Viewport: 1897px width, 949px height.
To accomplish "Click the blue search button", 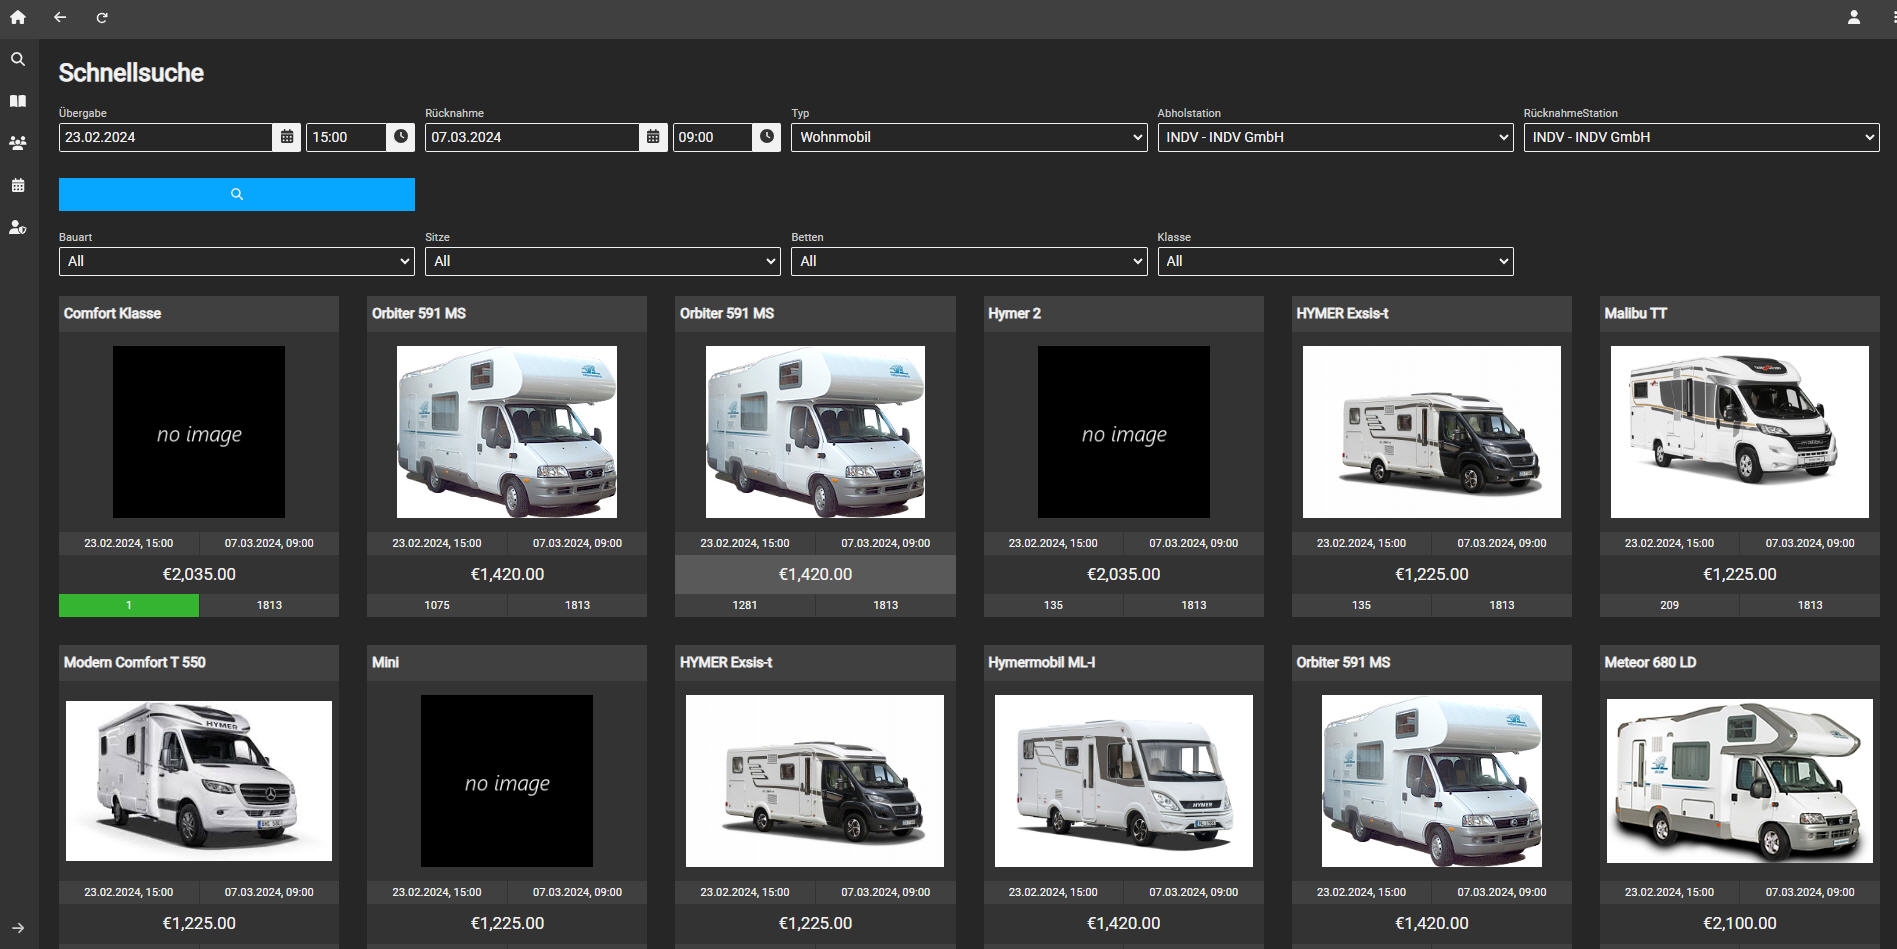I will (236, 194).
